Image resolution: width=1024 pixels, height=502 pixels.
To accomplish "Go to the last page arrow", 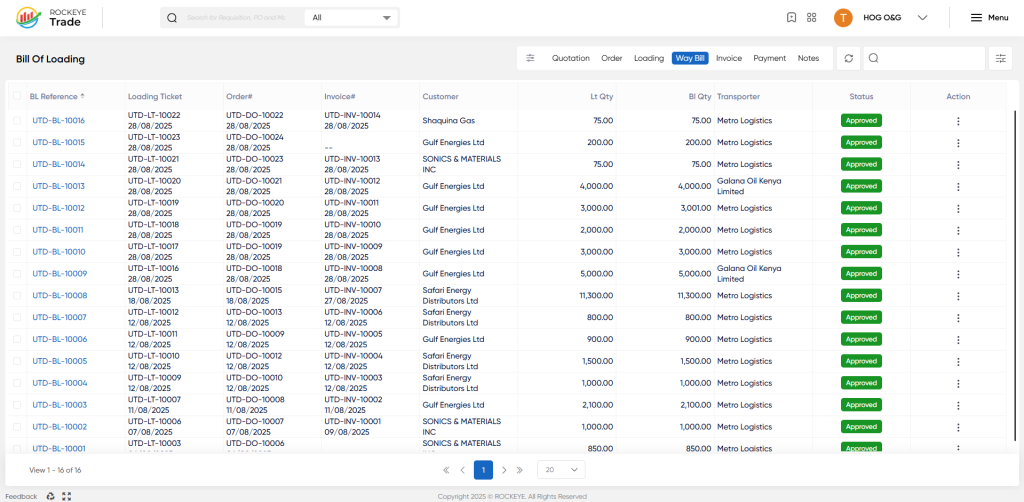I will (520, 470).
